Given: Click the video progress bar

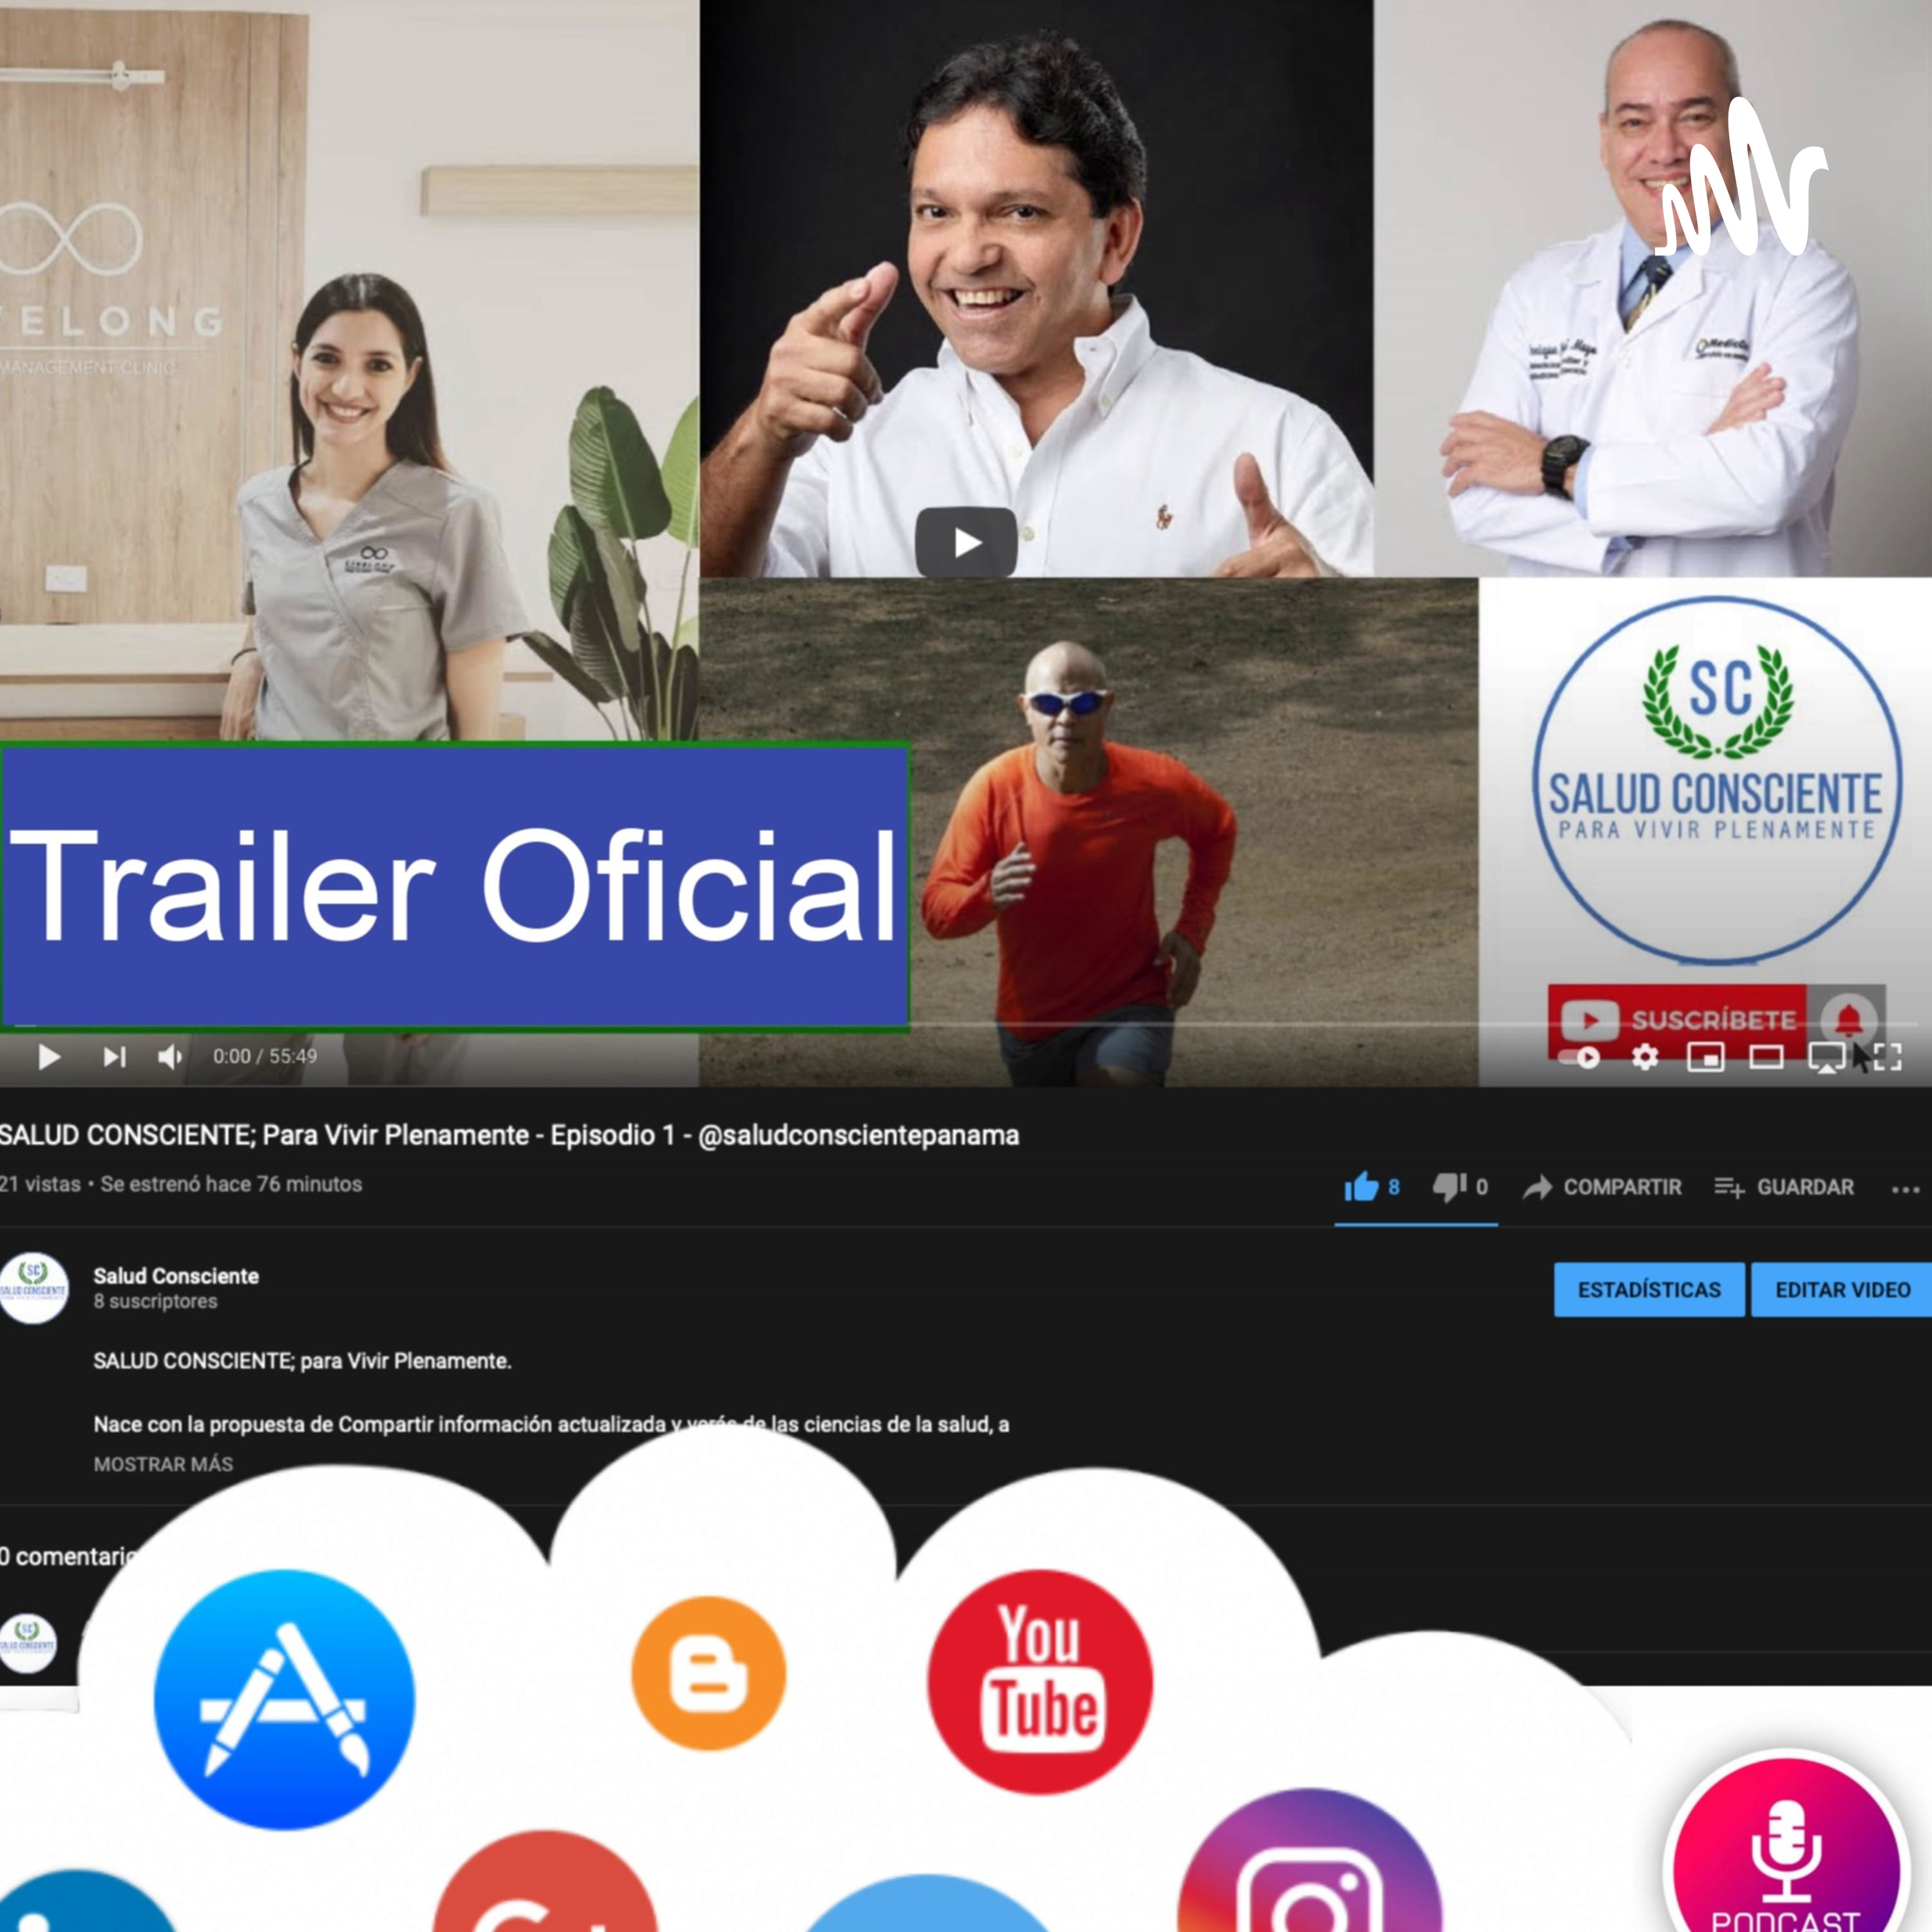Looking at the screenshot, I should [x=966, y=1025].
